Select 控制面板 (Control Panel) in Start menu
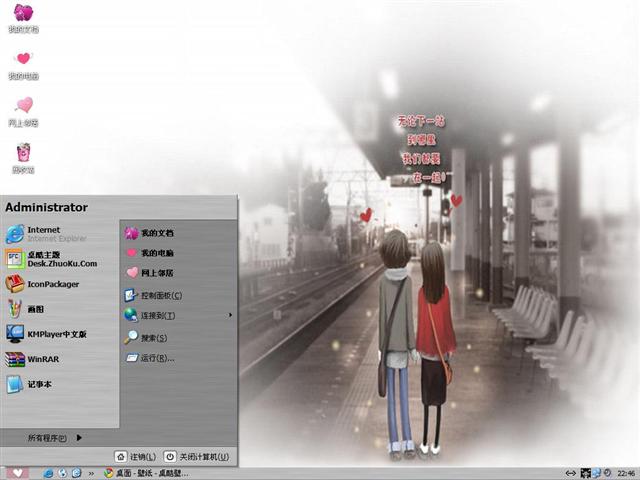640x480 pixels. click(x=160, y=296)
